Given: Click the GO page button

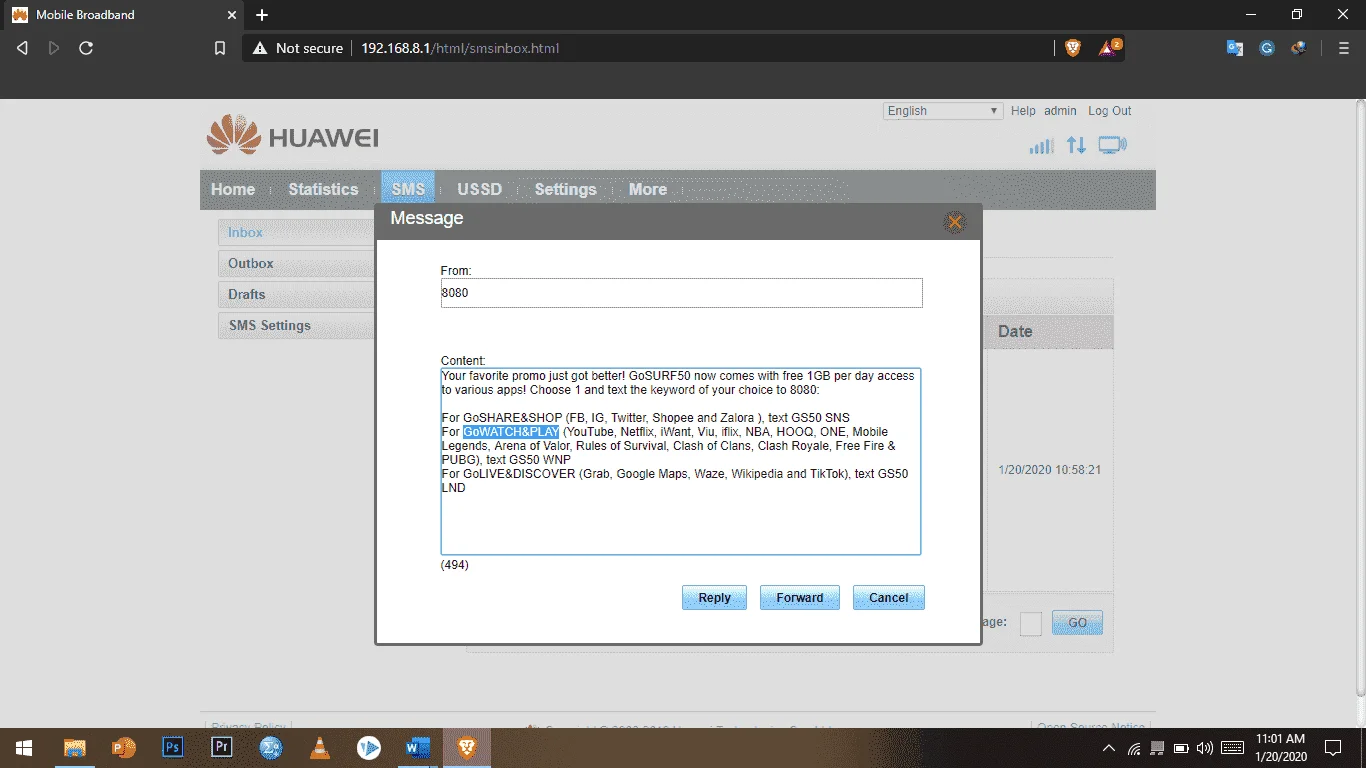Looking at the screenshot, I should pyautogui.click(x=1077, y=622).
